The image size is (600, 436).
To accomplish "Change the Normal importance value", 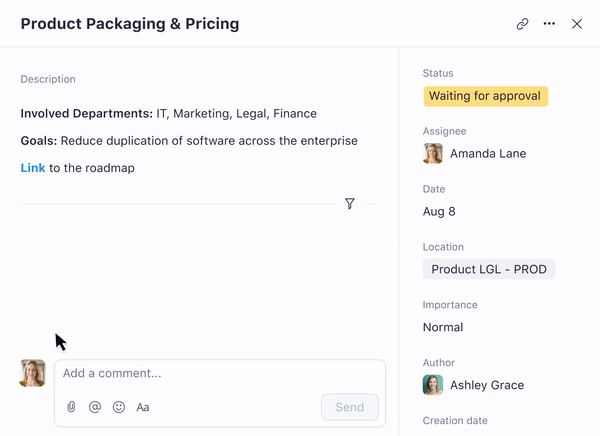I will (x=443, y=327).
